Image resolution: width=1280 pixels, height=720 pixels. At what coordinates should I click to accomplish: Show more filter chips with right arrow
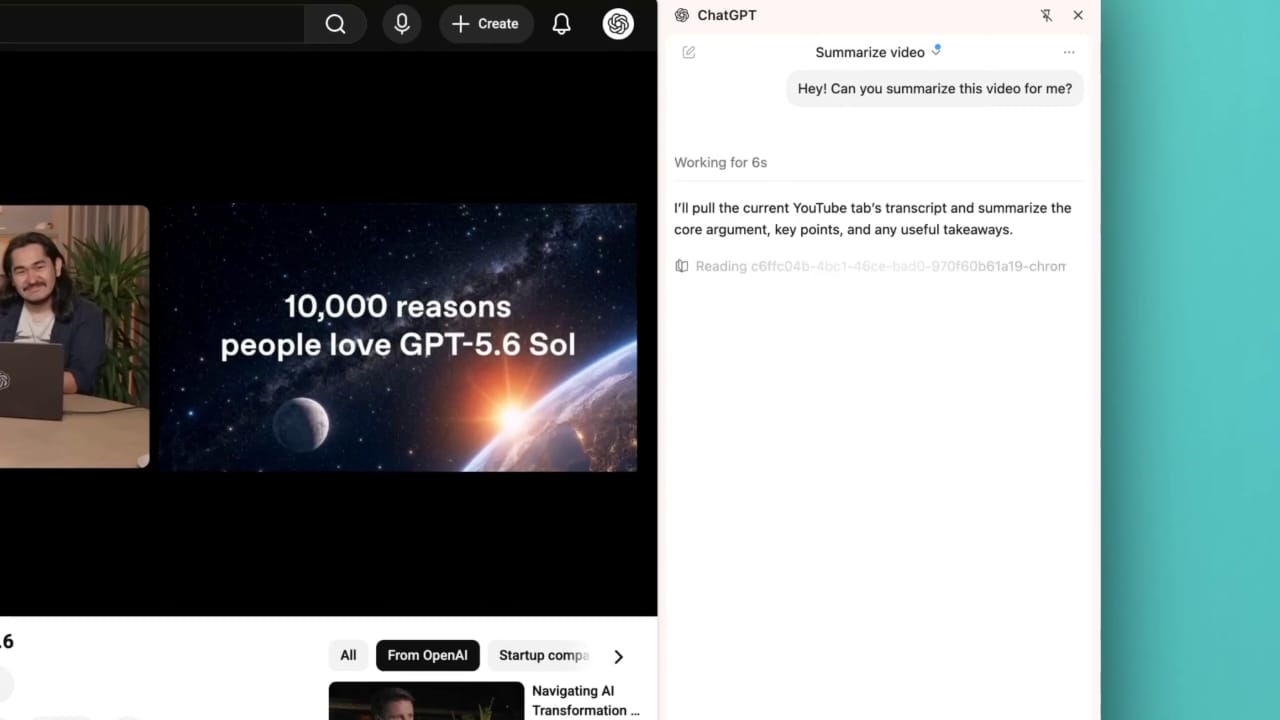pyautogui.click(x=618, y=656)
